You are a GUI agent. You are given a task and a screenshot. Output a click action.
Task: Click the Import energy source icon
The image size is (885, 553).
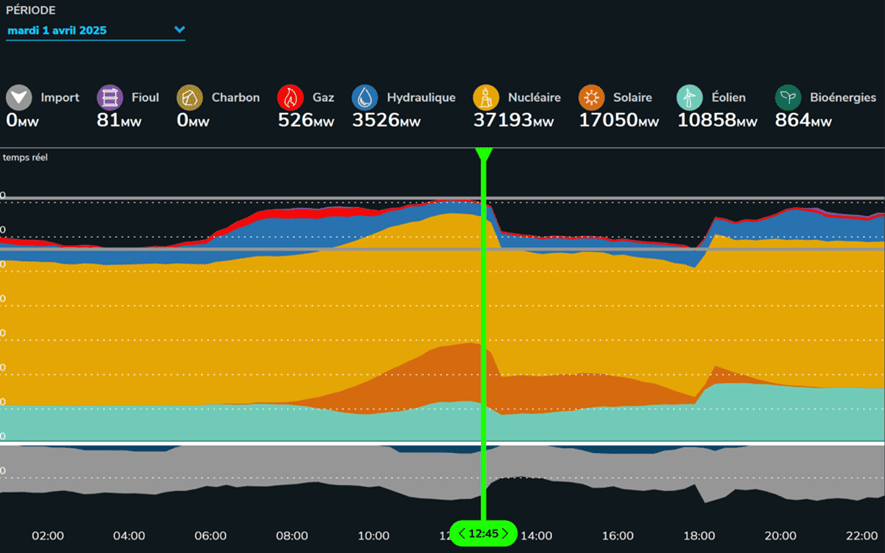pyautogui.click(x=19, y=98)
